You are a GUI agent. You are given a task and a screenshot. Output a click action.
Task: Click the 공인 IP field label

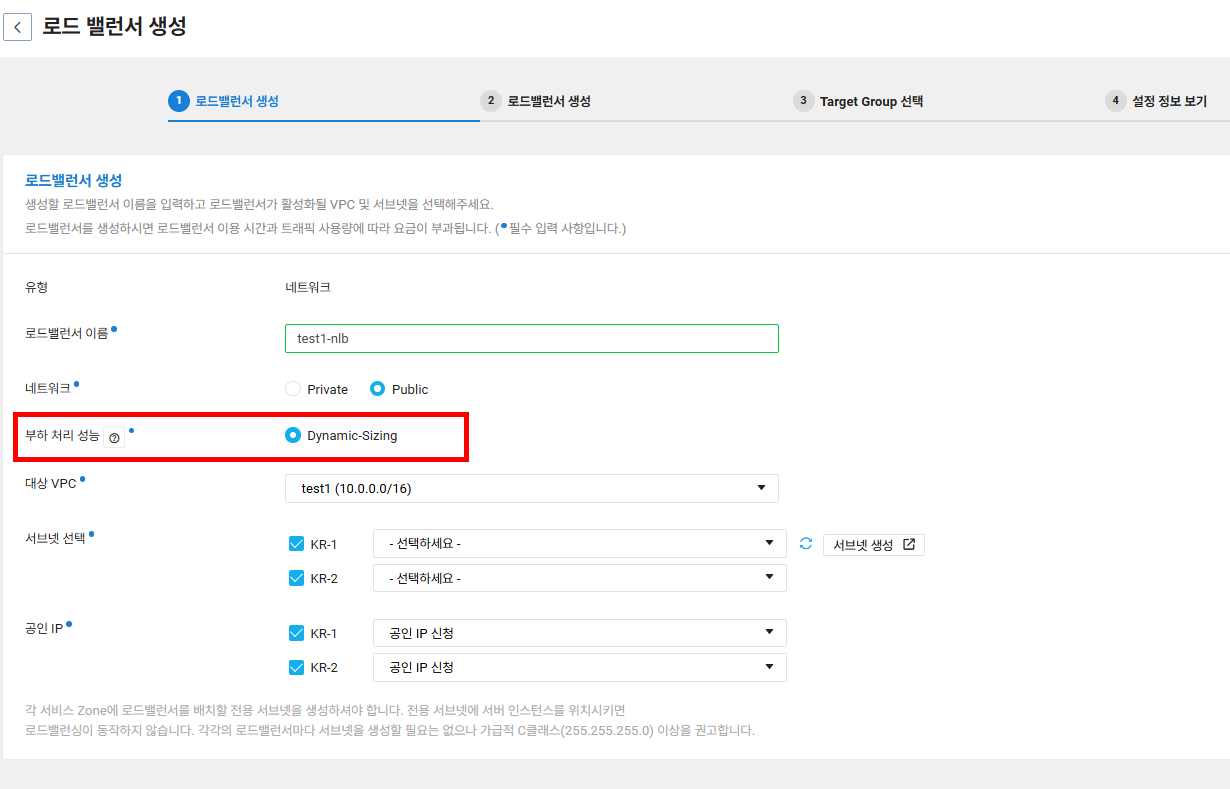tap(44, 629)
